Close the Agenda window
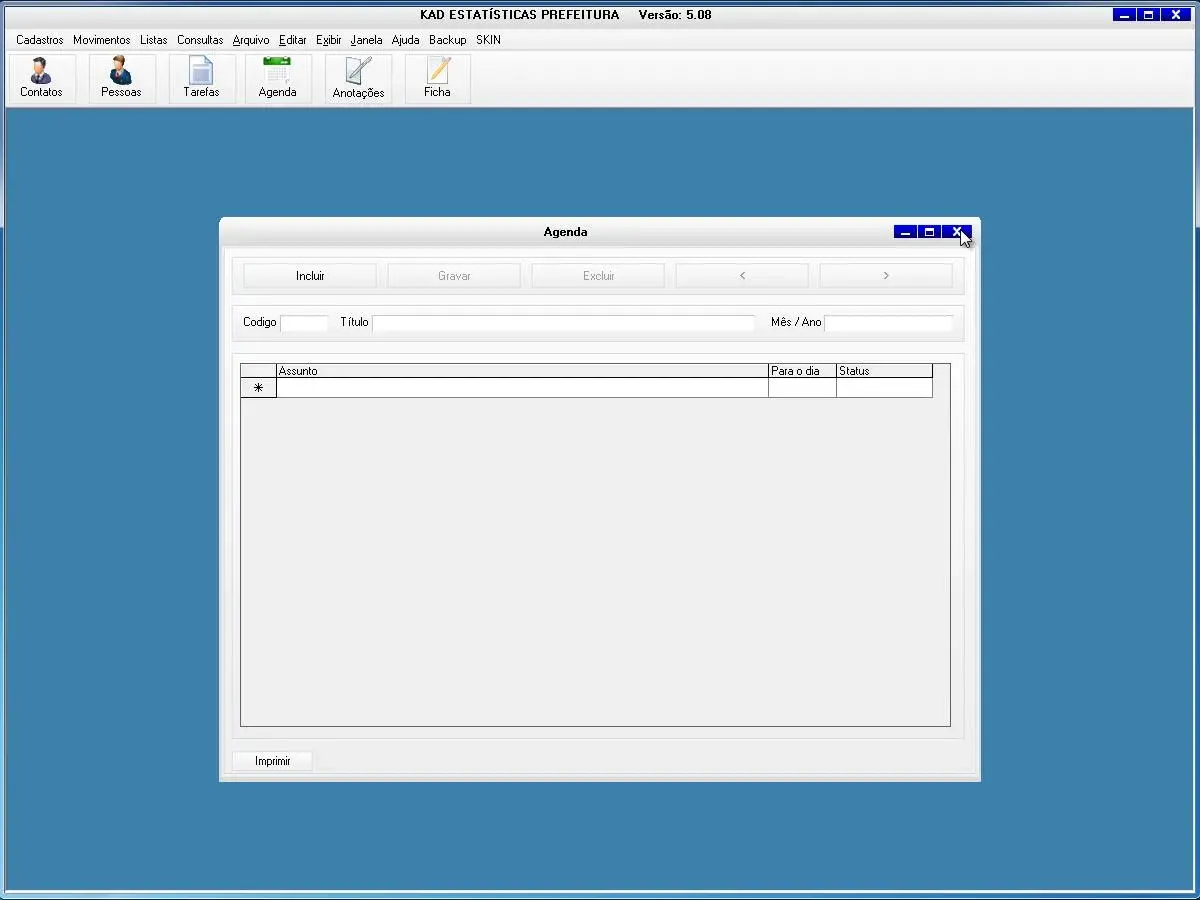The width and height of the screenshot is (1200, 900). [x=956, y=232]
